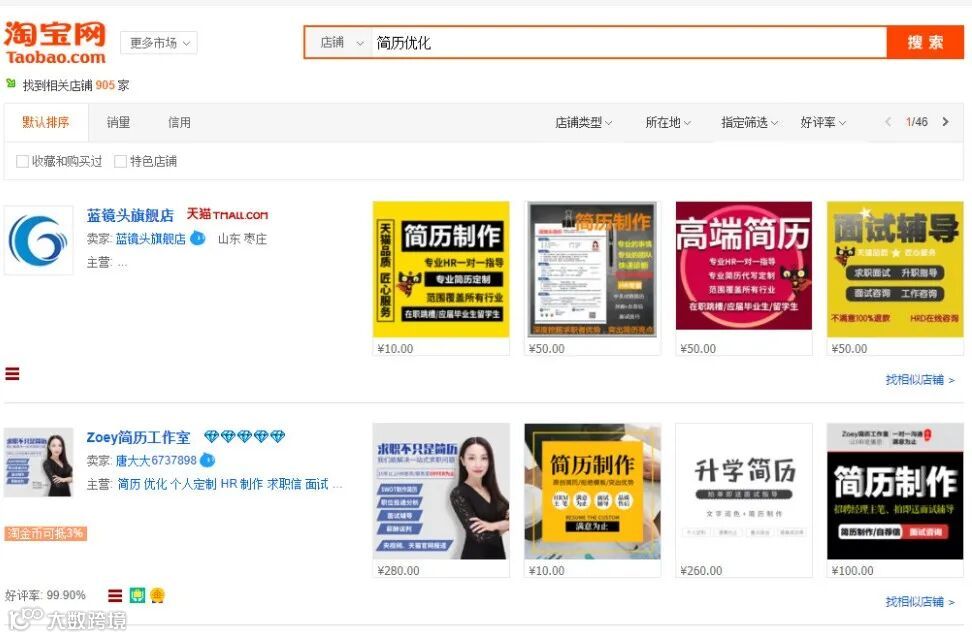The width and height of the screenshot is (972, 638).
Task: Click the green guarantee badge icon
Action: [x=138, y=596]
